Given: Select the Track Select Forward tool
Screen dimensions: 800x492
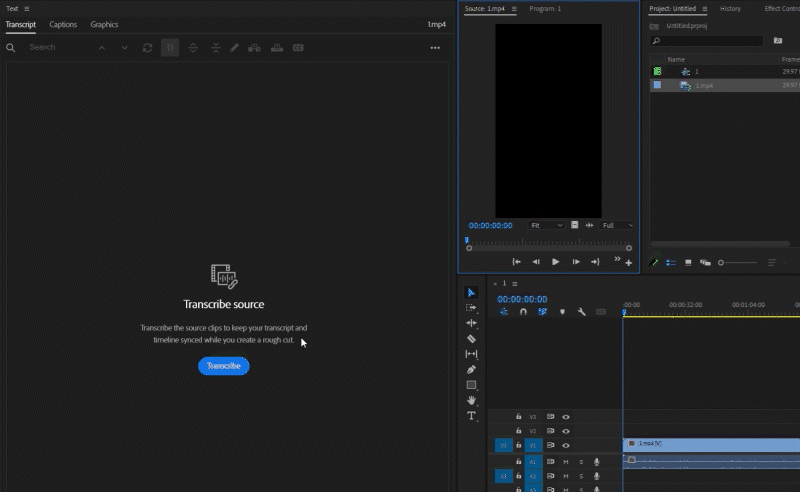Looking at the screenshot, I should coord(471,308).
